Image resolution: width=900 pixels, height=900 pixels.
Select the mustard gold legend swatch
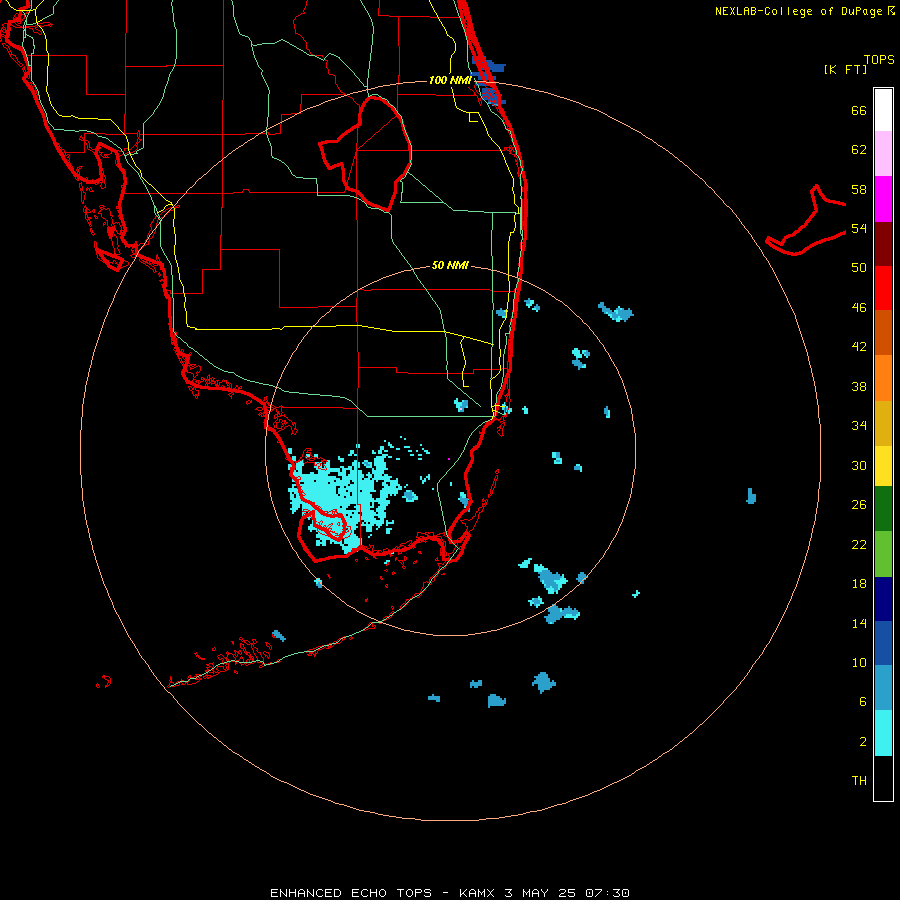(883, 423)
